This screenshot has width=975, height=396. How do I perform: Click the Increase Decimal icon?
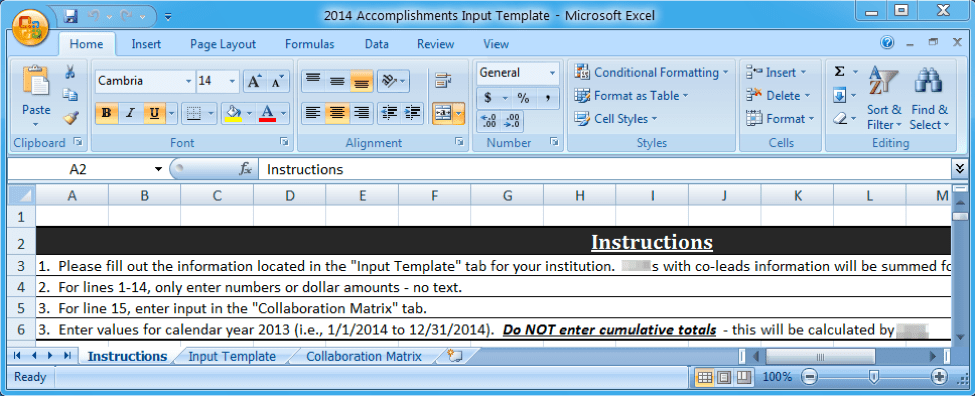489,121
